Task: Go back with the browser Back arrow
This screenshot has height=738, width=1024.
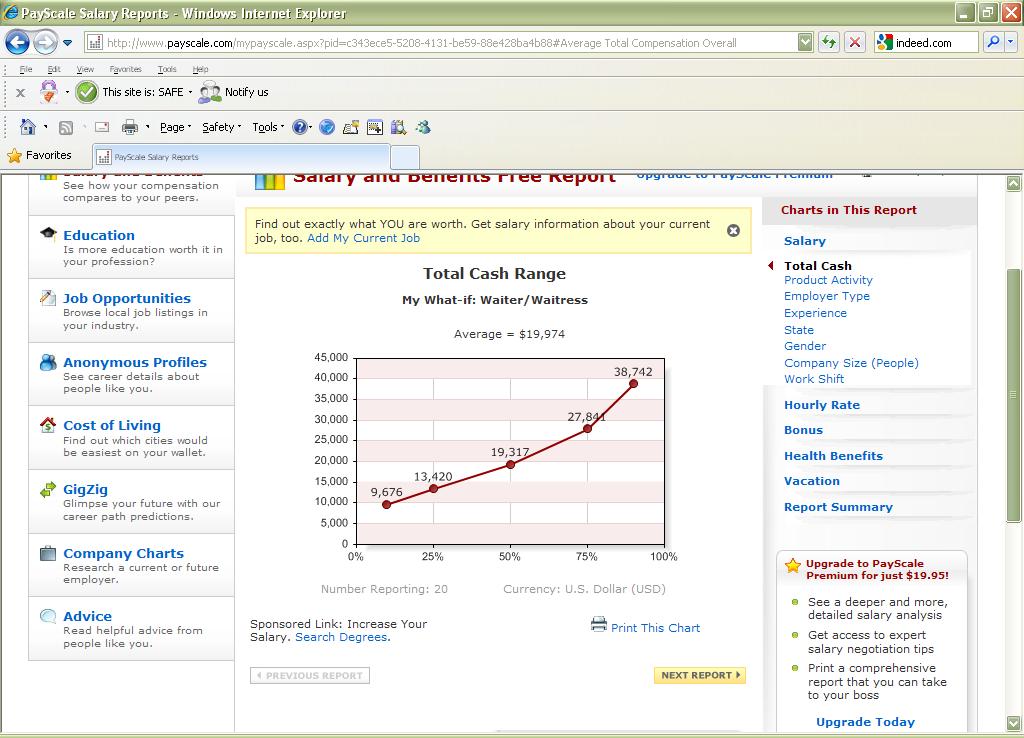Action: click(18, 42)
